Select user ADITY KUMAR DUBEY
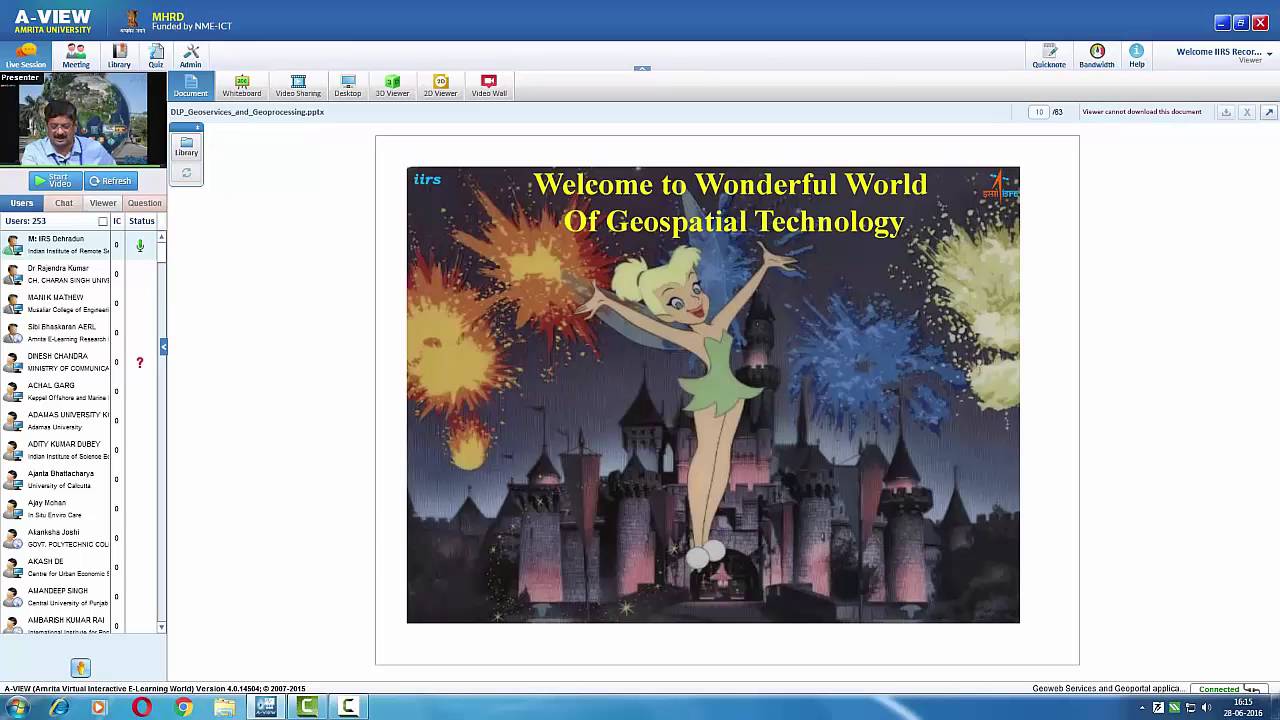 (55, 450)
